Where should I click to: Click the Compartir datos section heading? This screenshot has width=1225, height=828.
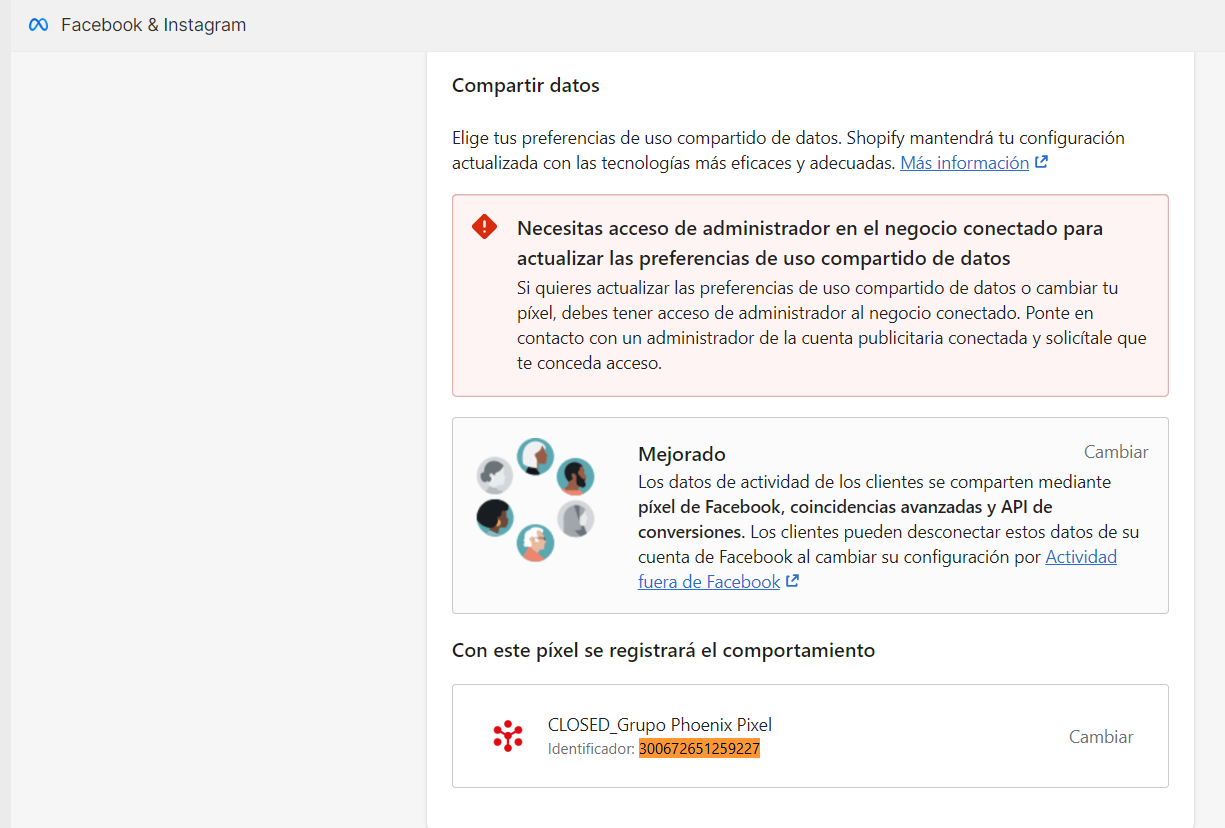[x=525, y=85]
